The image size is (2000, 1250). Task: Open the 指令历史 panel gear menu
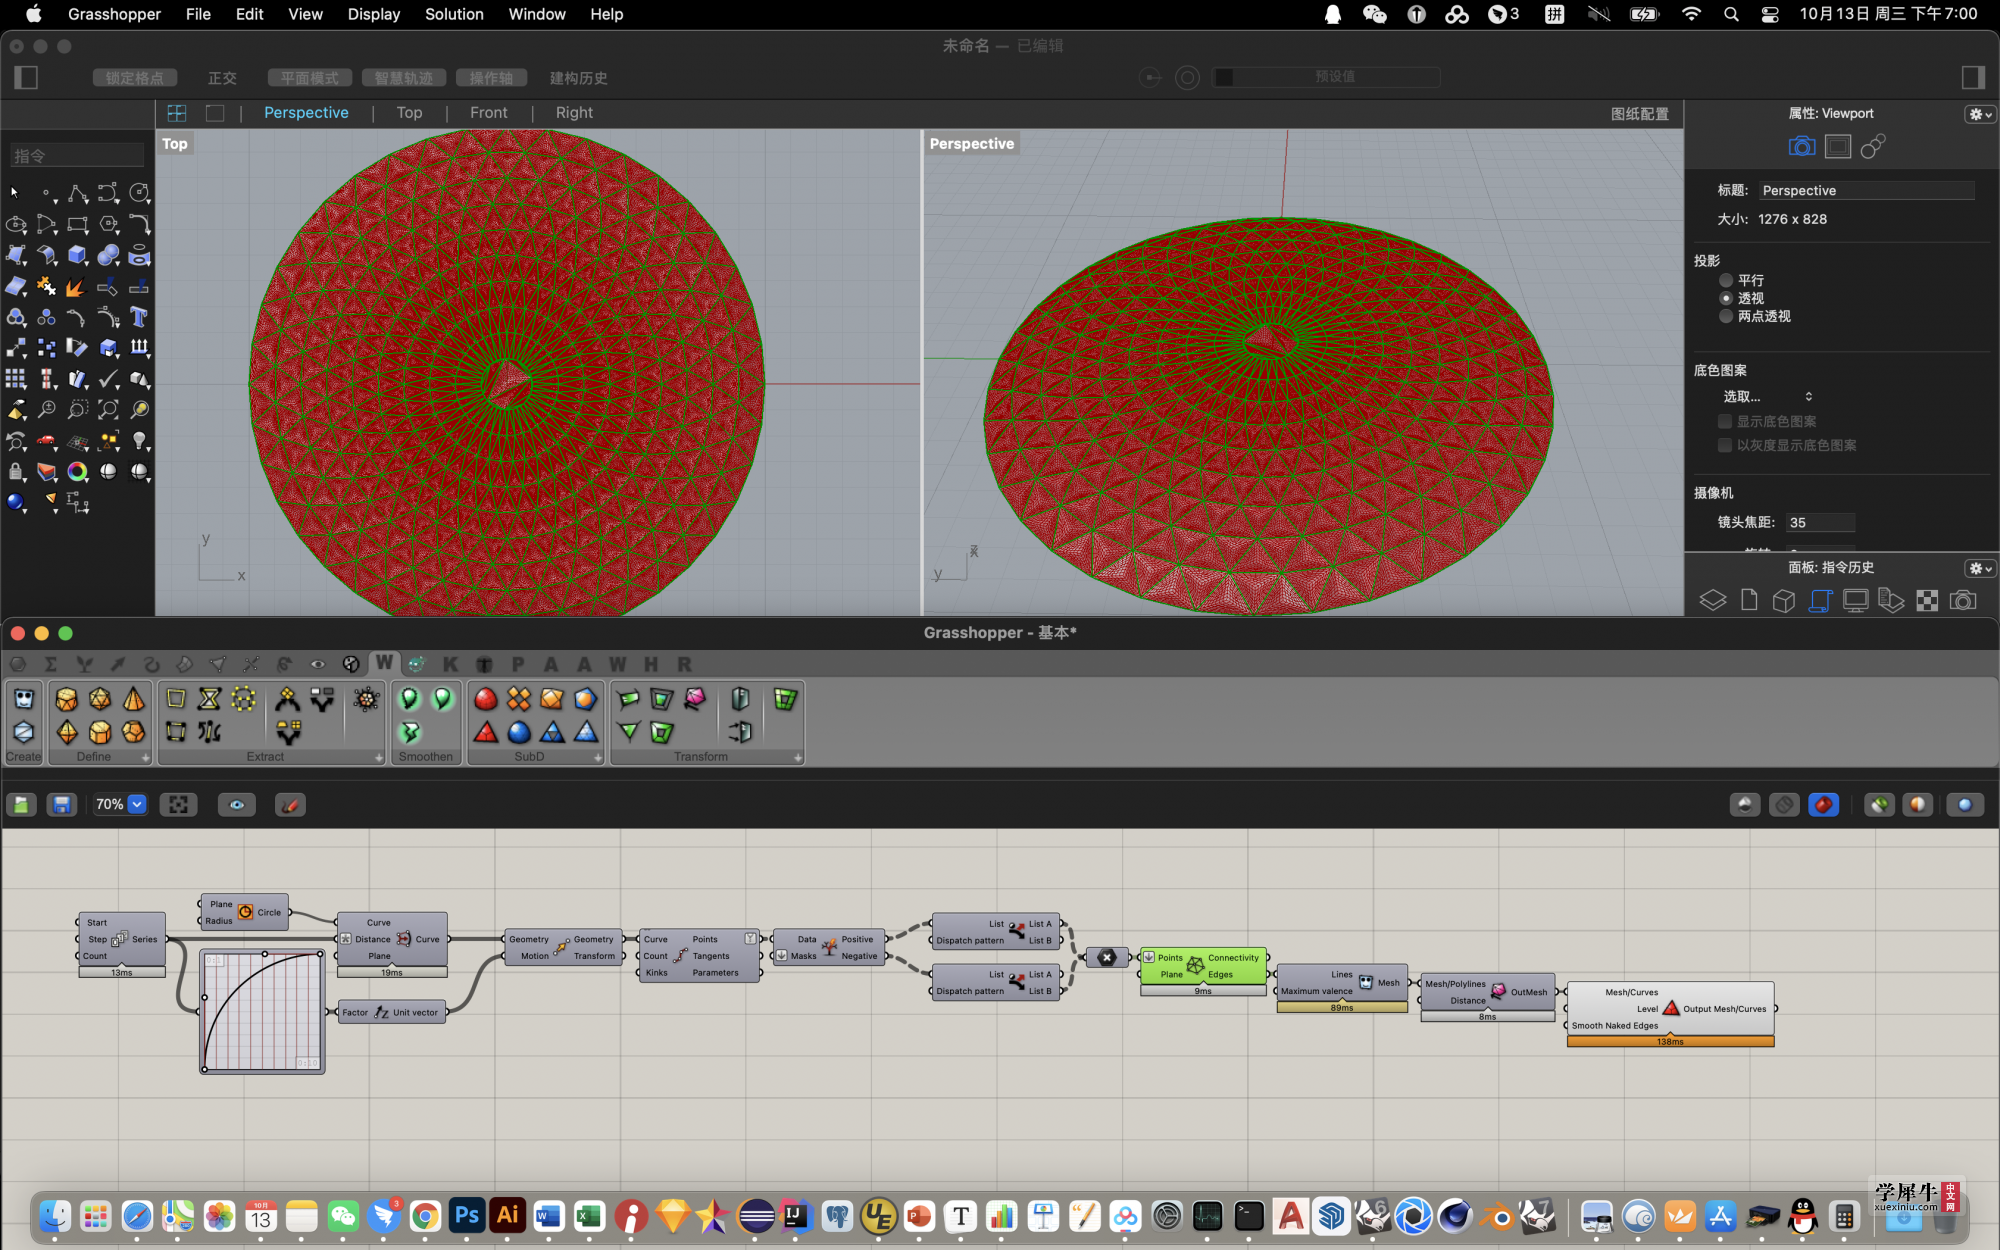[x=1980, y=568]
